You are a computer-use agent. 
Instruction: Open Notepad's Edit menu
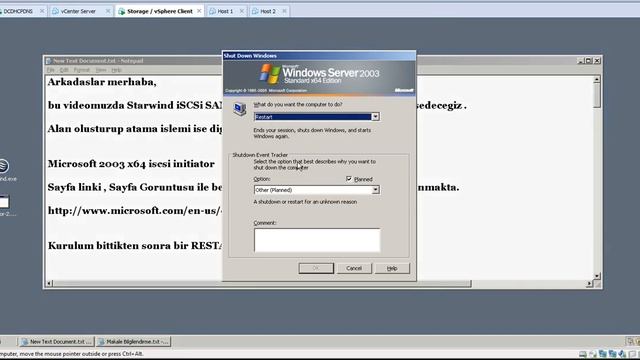64,70
